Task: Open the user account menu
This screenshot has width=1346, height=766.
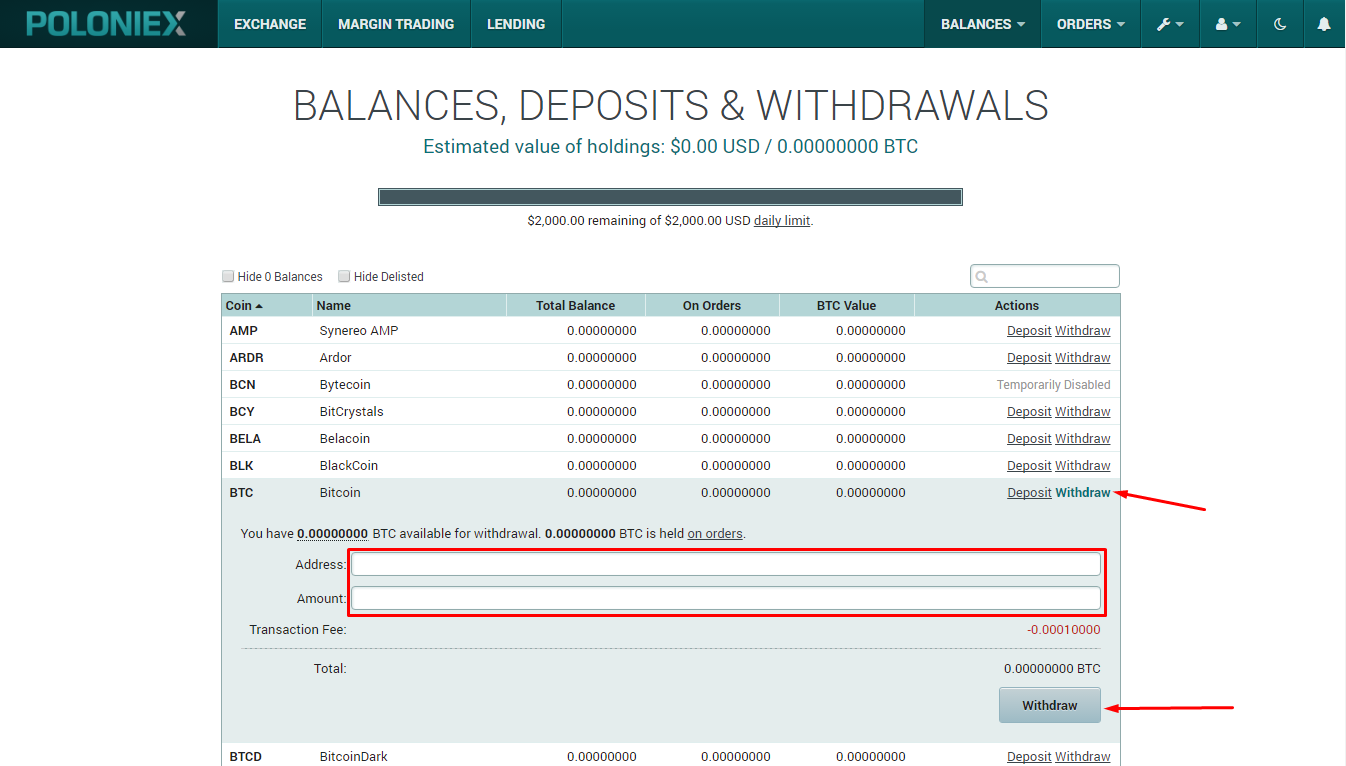Action: point(1228,24)
